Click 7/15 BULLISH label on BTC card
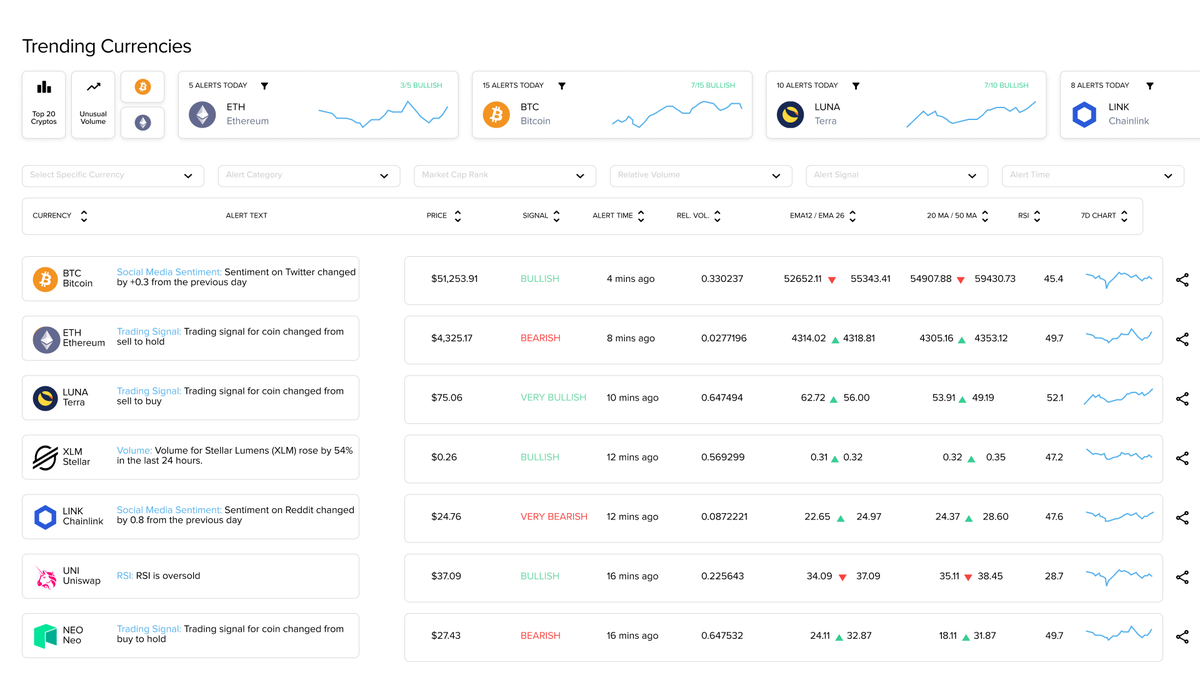The width and height of the screenshot is (1200, 675). (x=713, y=86)
